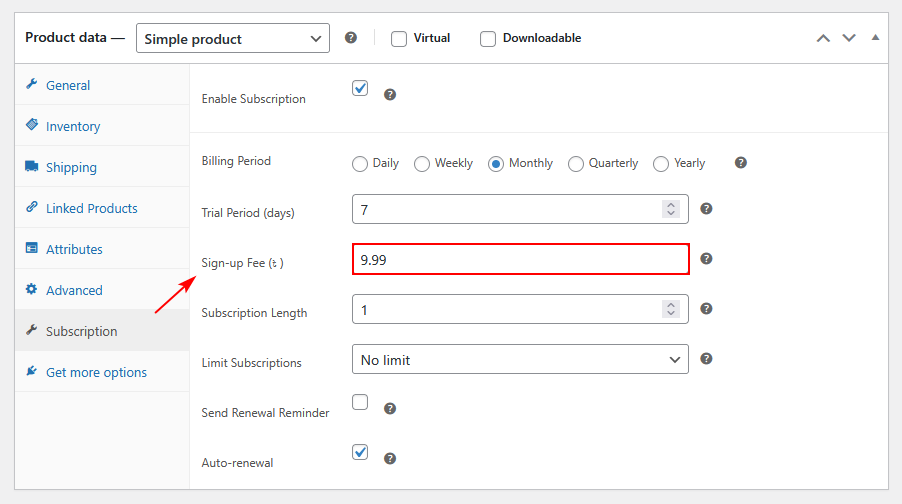Open the Simple product type dropdown
Viewport: 902px width, 504px height.
[233, 39]
